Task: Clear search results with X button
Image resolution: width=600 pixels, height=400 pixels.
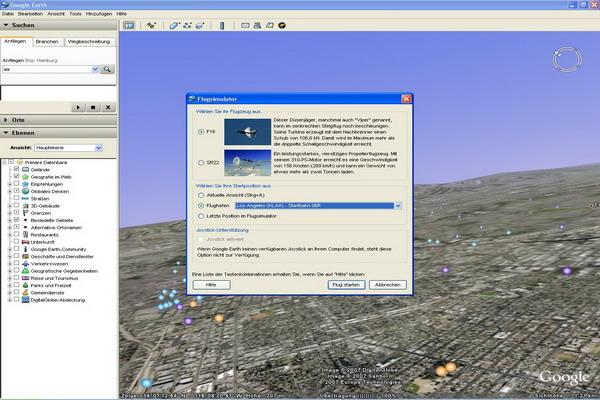Action: pos(108,108)
